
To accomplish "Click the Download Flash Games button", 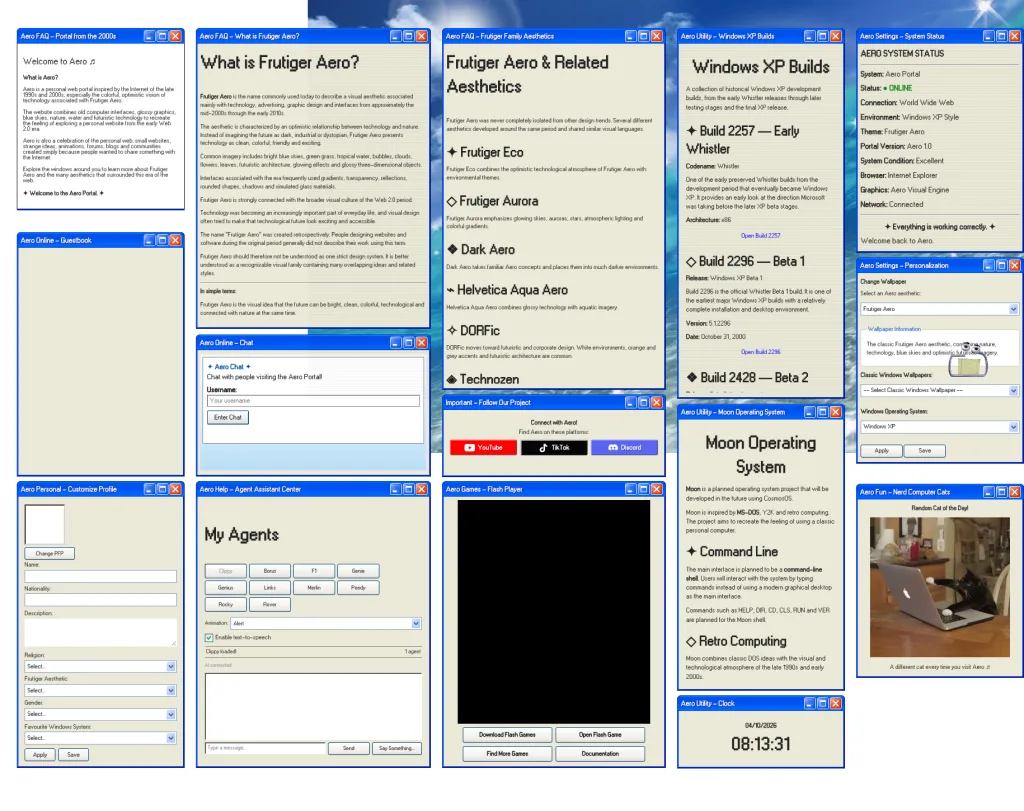I will [507, 735].
